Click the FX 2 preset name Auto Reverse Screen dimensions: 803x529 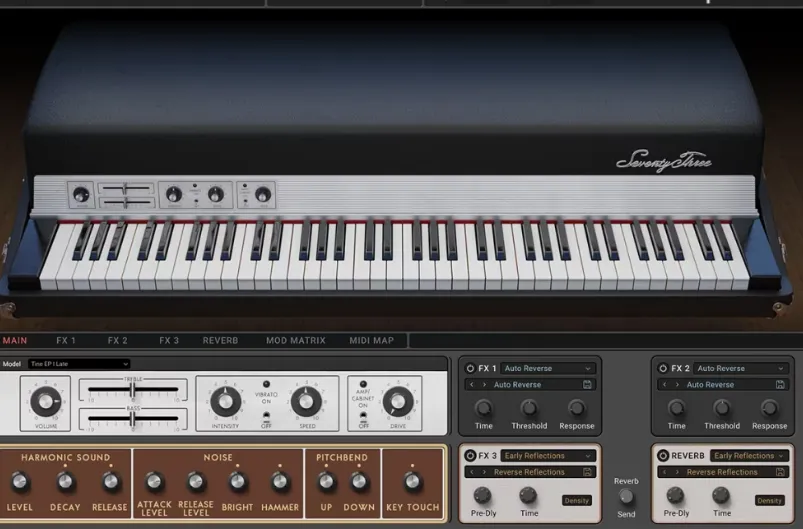coord(710,385)
